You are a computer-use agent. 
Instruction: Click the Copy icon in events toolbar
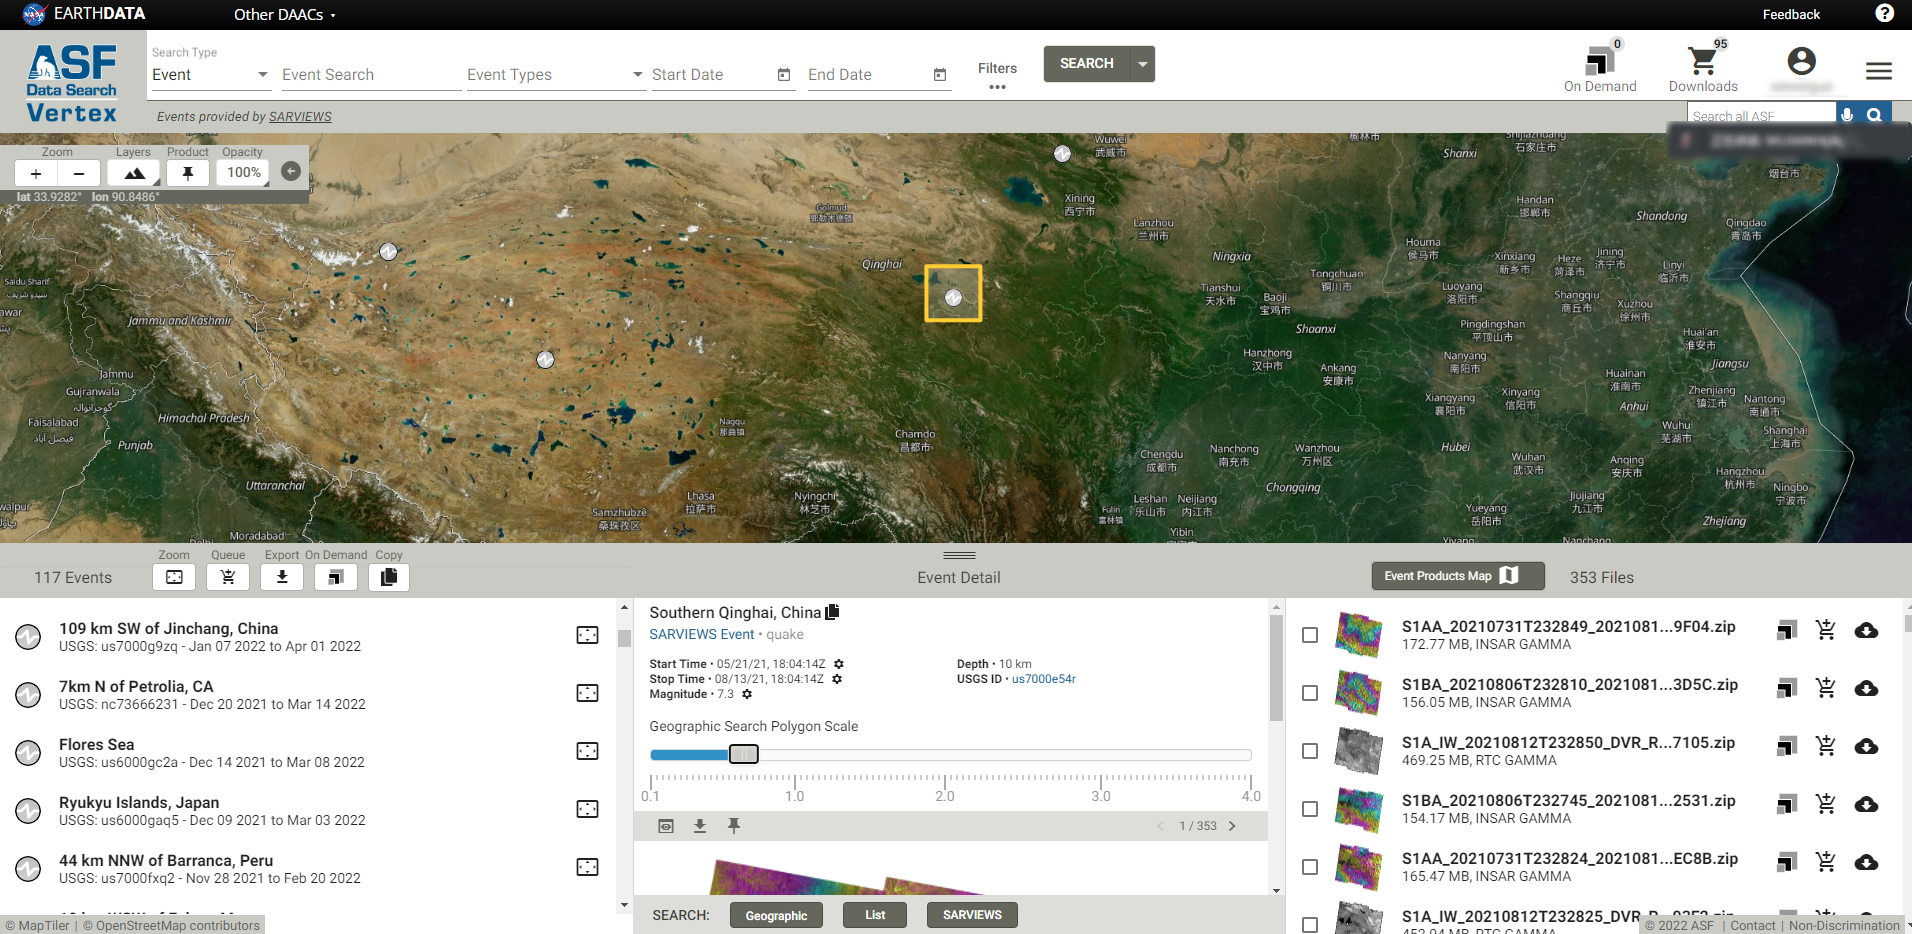click(389, 577)
